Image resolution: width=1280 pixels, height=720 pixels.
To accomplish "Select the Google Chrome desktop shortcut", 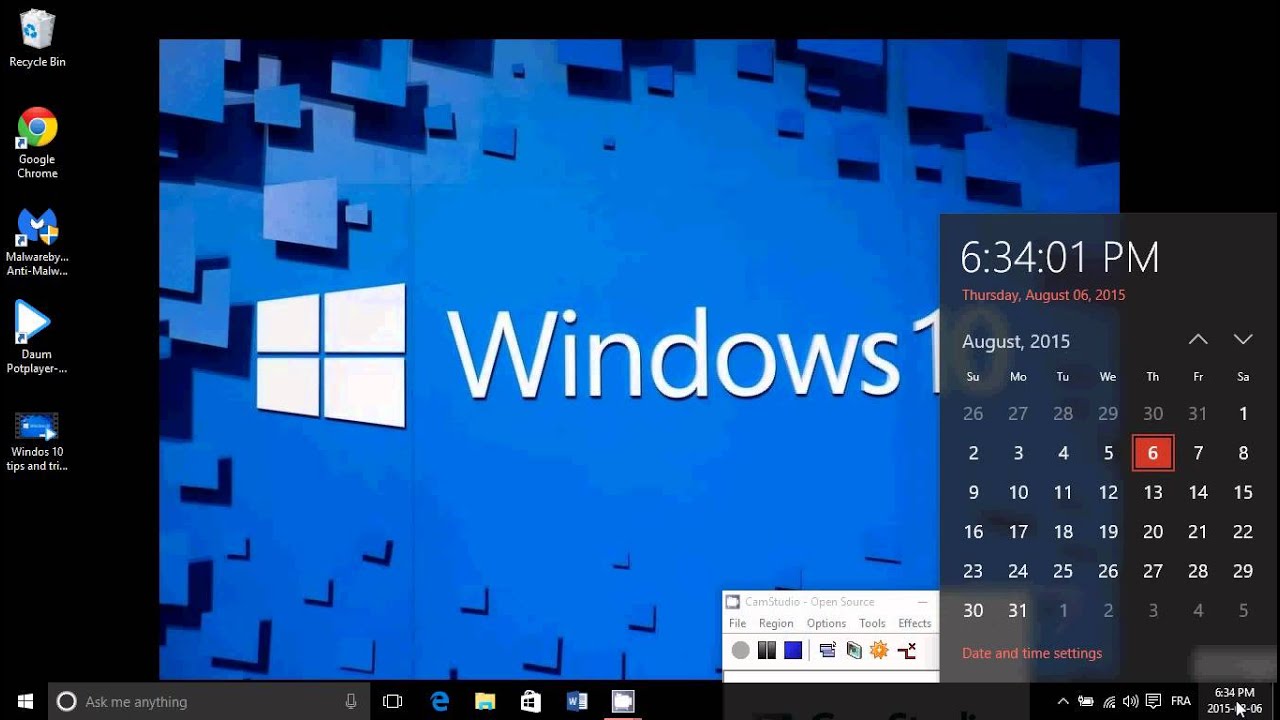I will pos(37,142).
